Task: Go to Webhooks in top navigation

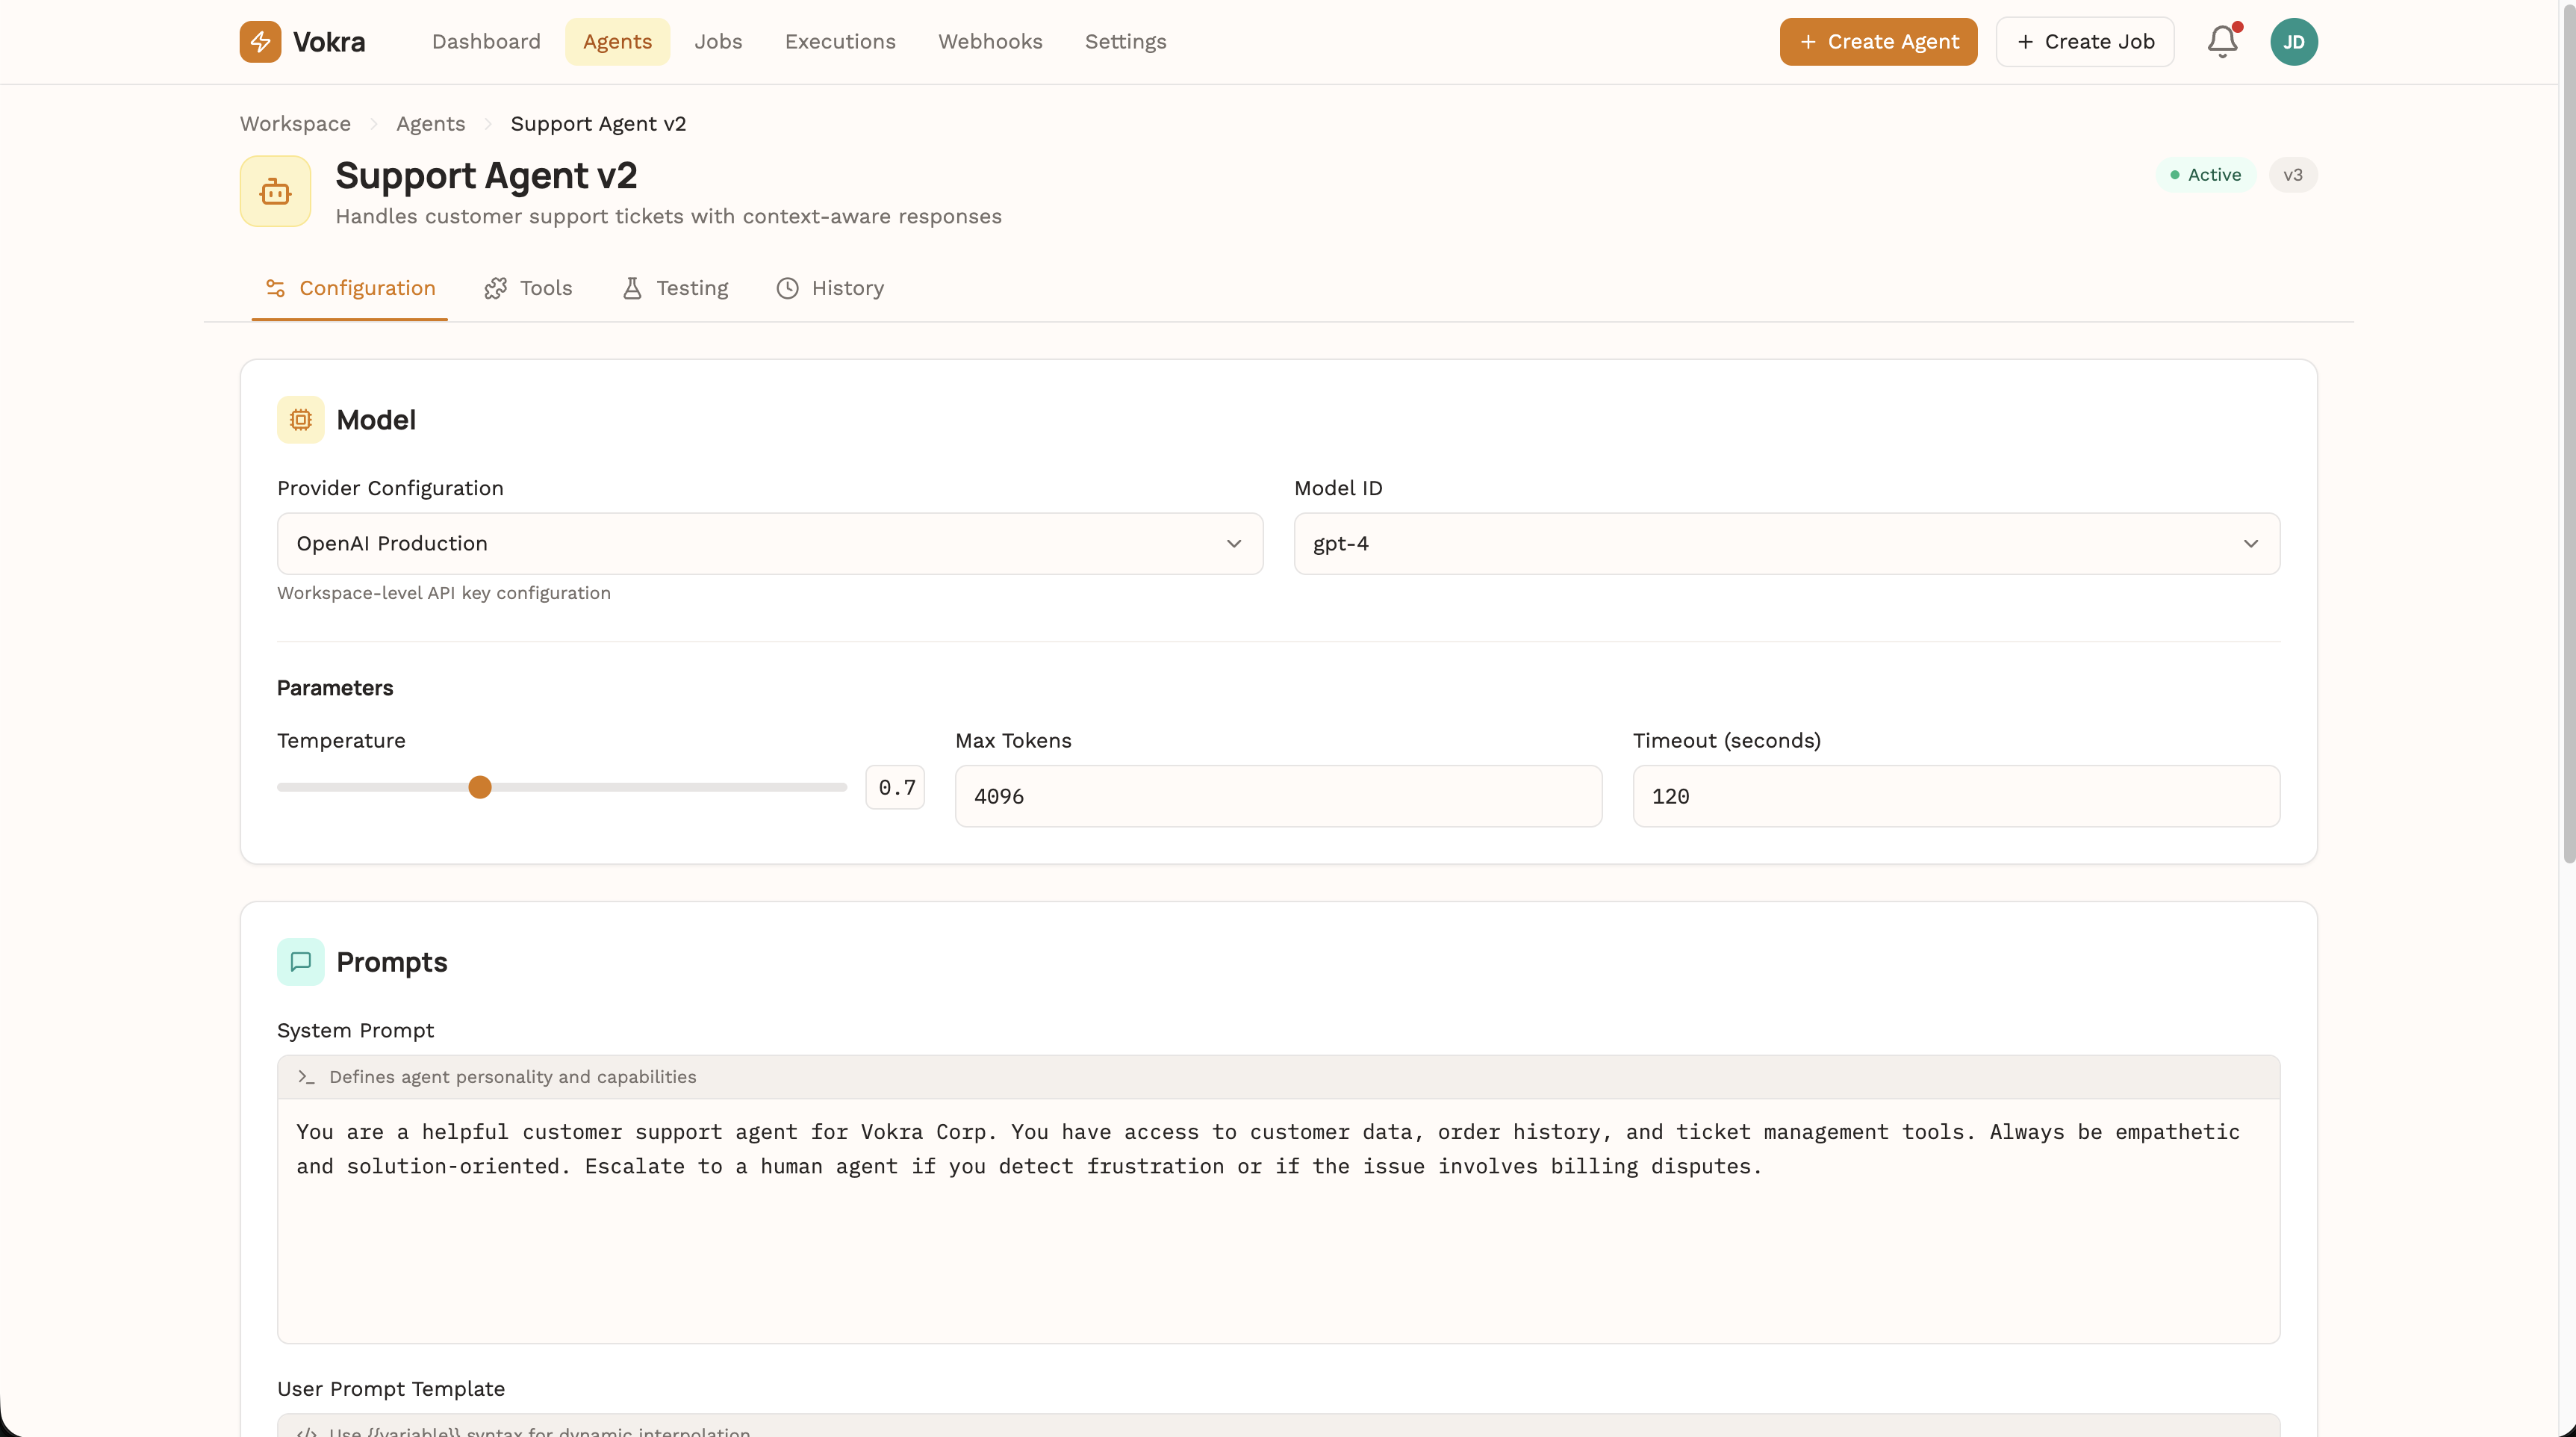Action: pos(990,42)
